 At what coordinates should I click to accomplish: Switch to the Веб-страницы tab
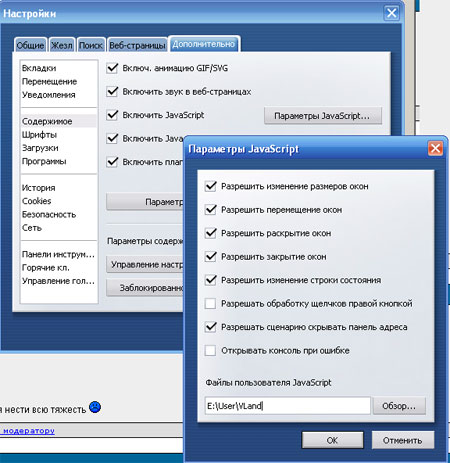[x=137, y=45]
